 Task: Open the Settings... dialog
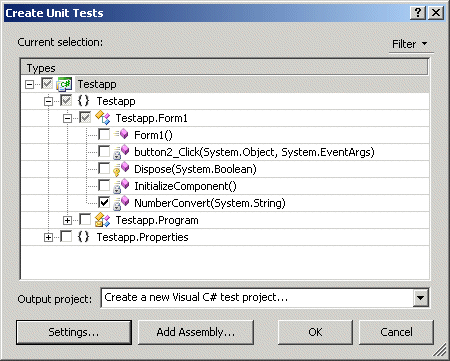74,332
